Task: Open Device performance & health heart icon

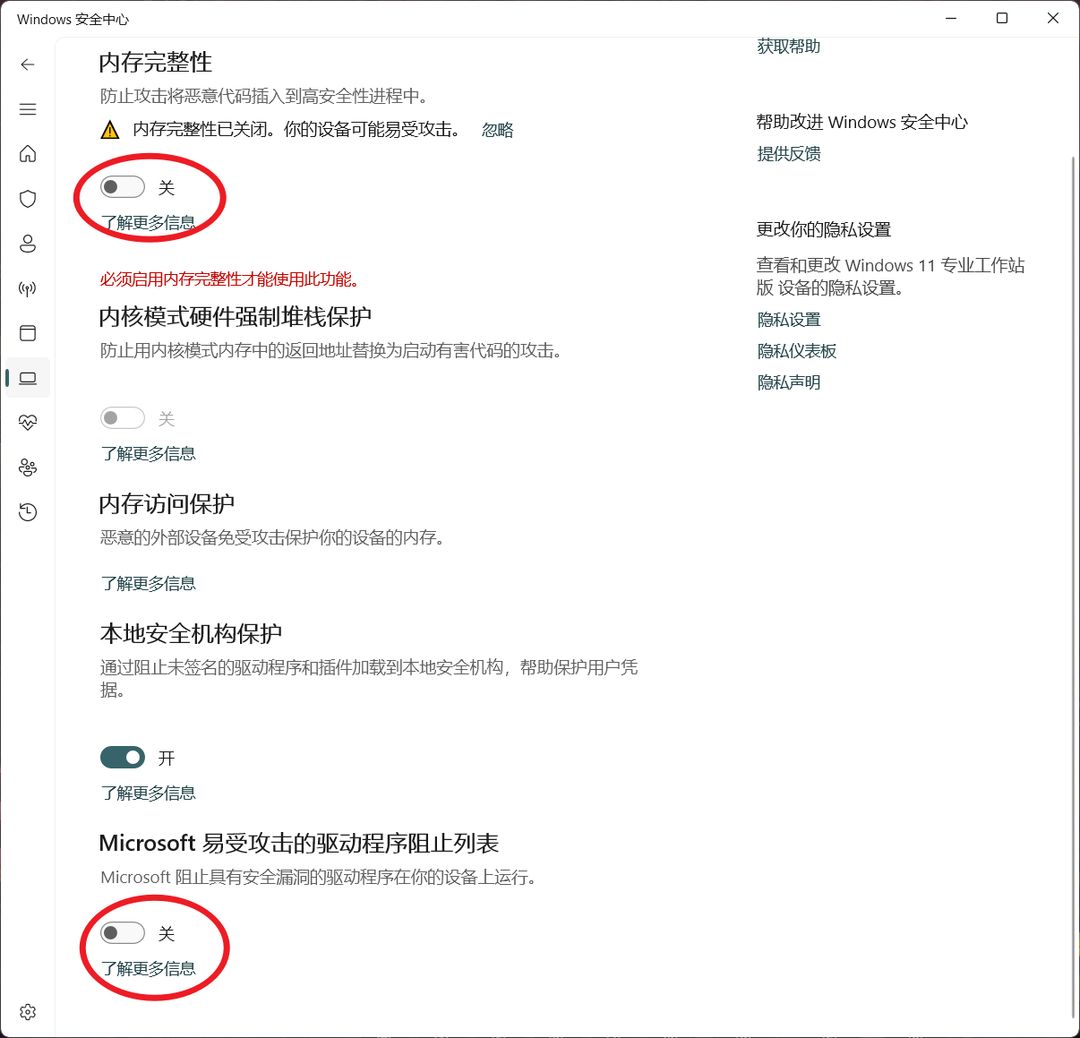Action: [x=28, y=422]
